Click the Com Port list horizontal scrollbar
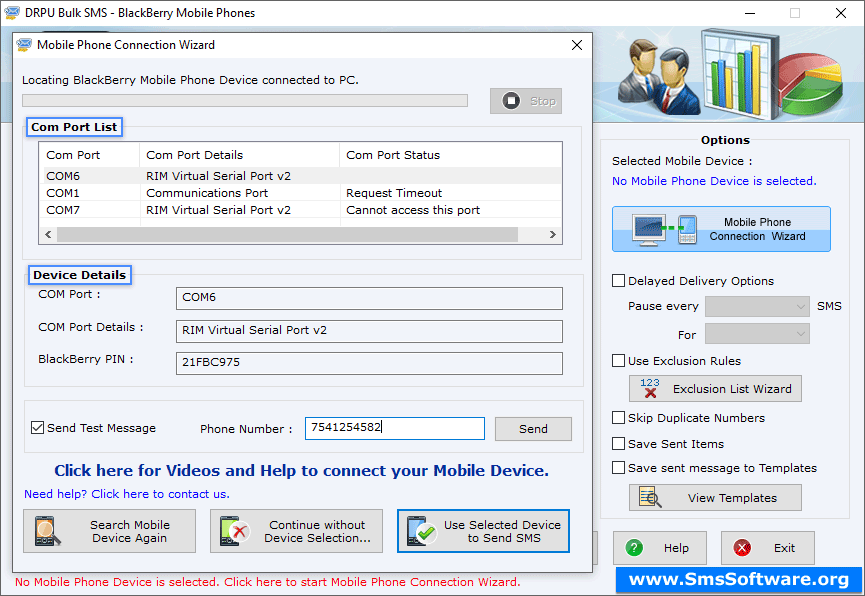 click(x=287, y=235)
